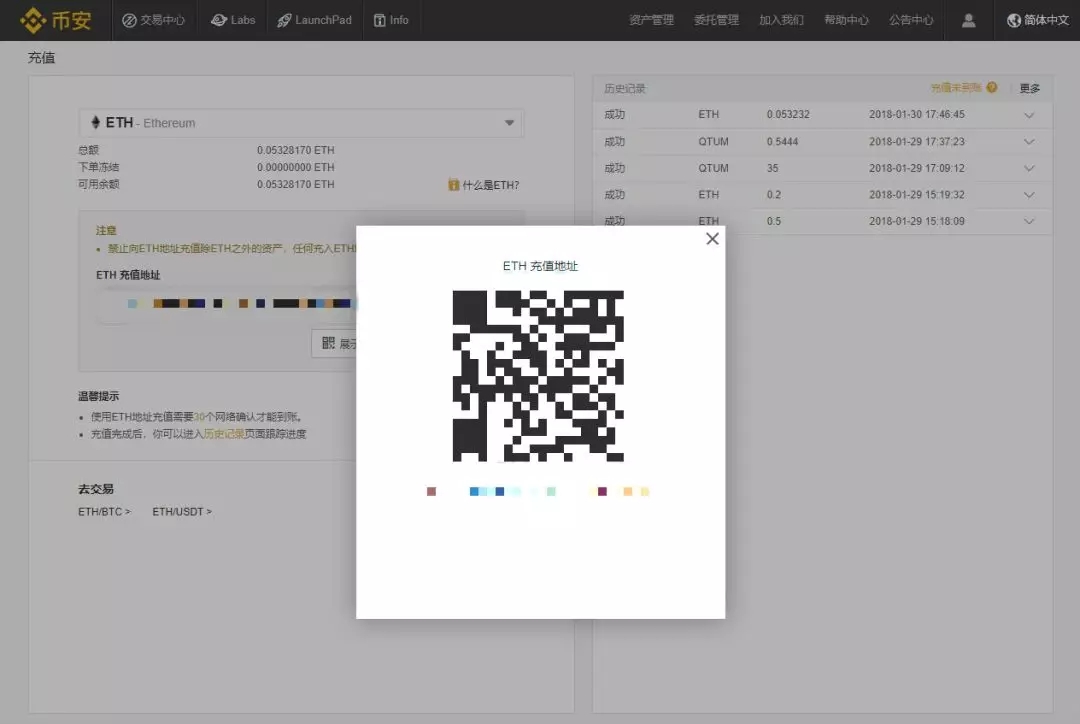
Task: Open 公告中心 from the top bar
Action: [x=911, y=21]
